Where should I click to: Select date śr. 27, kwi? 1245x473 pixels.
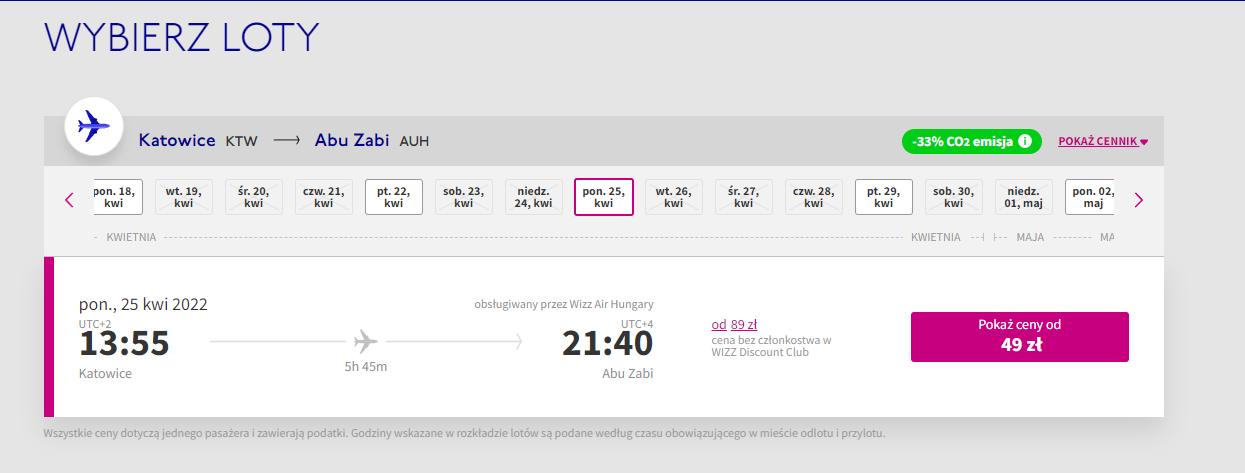click(x=744, y=197)
